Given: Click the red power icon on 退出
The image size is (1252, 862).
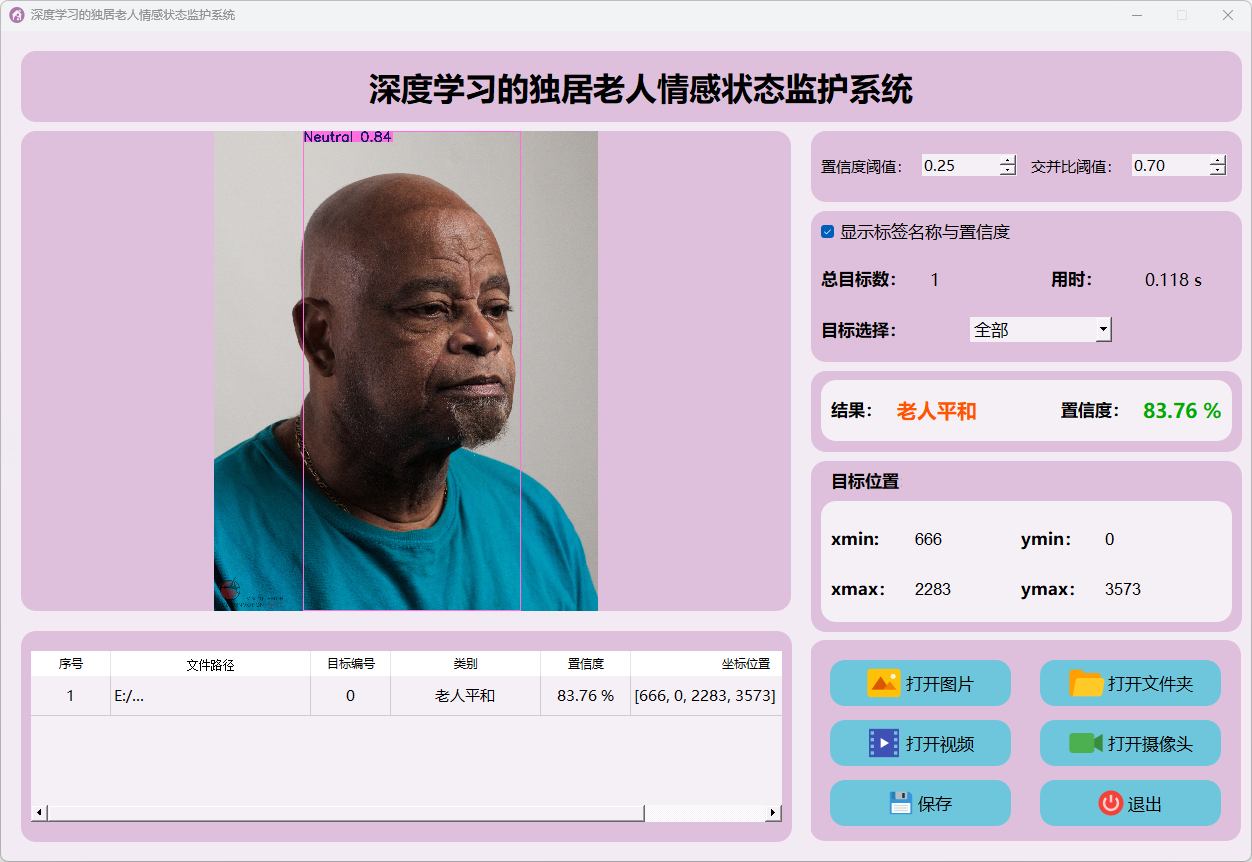Looking at the screenshot, I should click(x=1110, y=803).
